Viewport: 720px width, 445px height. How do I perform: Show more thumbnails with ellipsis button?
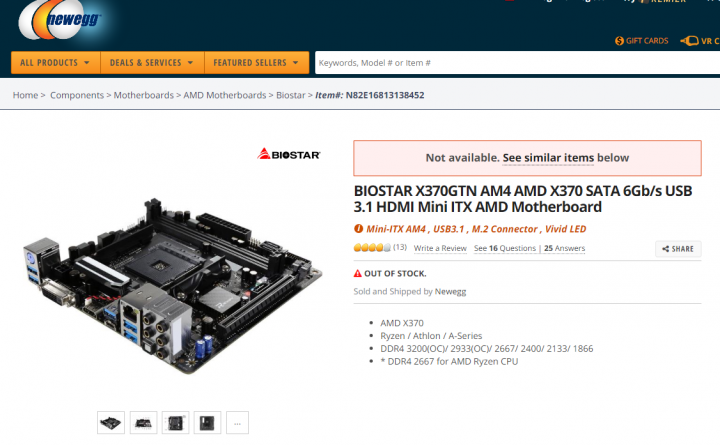[x=237, y=422]
